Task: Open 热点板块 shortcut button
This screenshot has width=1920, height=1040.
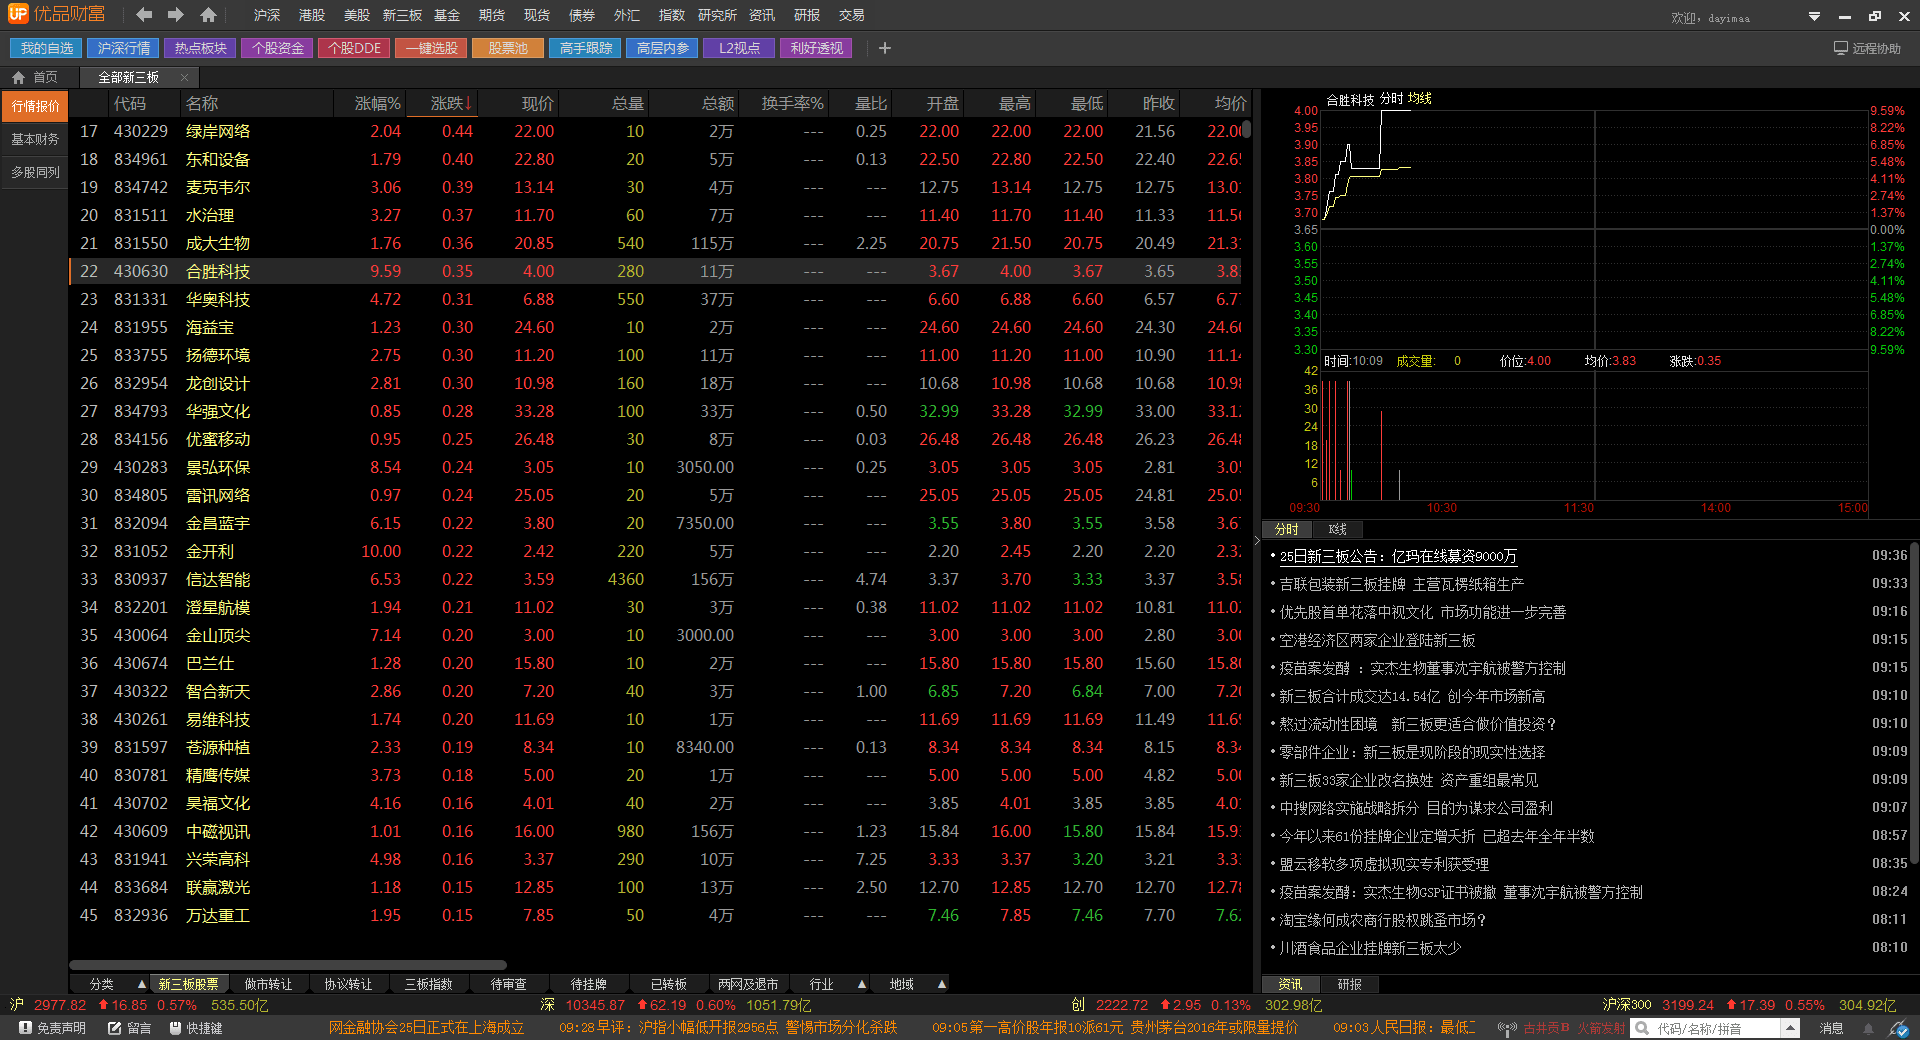Action: click(x=201, y=48)
